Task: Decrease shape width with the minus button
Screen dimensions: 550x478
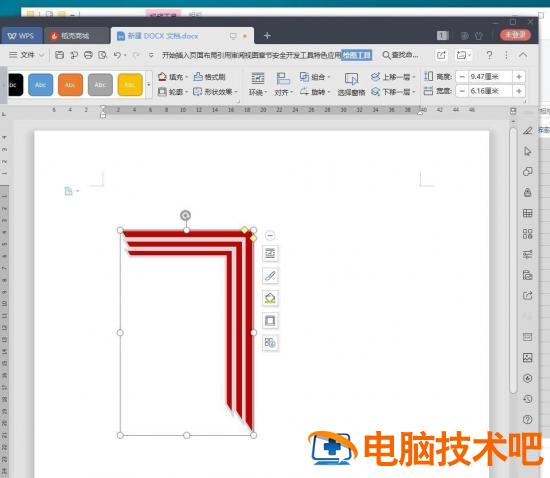Action: pyautogui.click(x=462, y=91)
